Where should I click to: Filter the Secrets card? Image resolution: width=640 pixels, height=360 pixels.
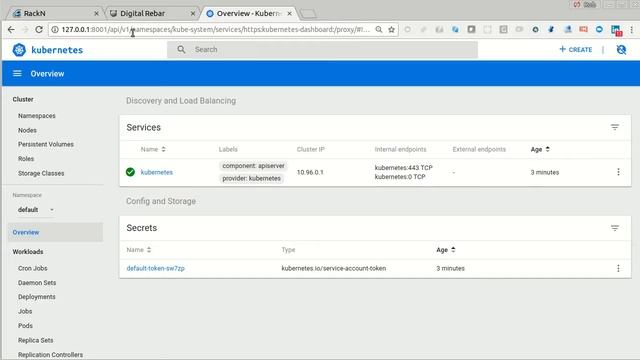tap(615, 228)
